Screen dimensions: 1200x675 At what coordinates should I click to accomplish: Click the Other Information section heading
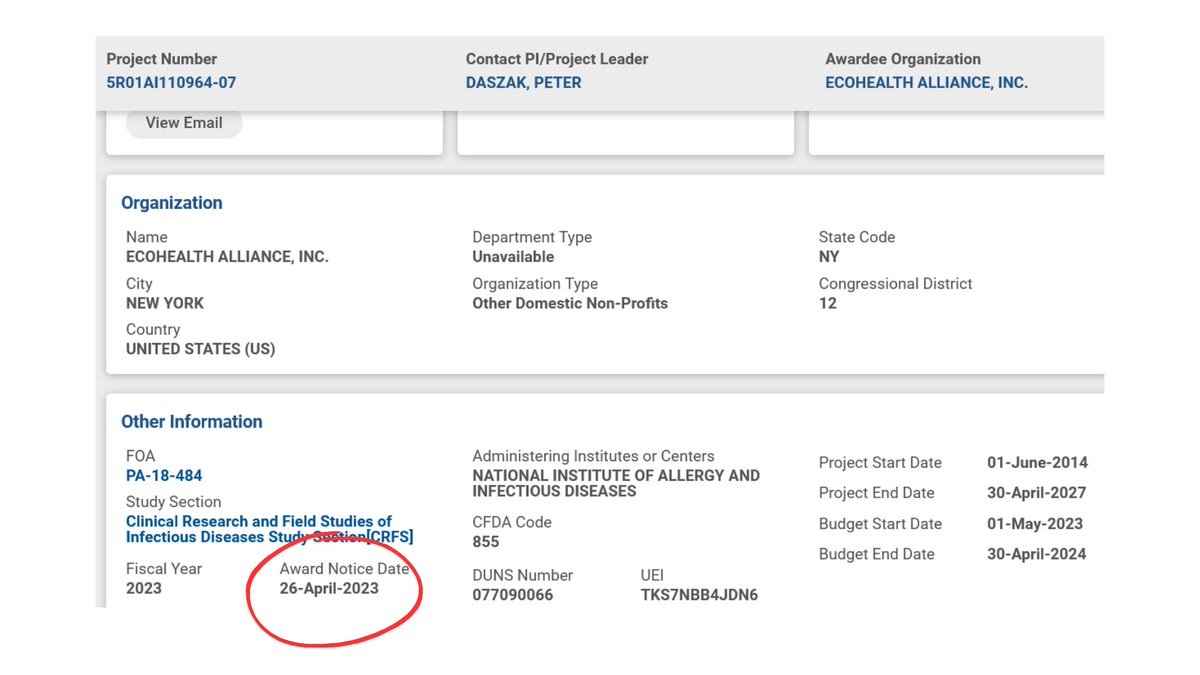[x=192, y=422]
